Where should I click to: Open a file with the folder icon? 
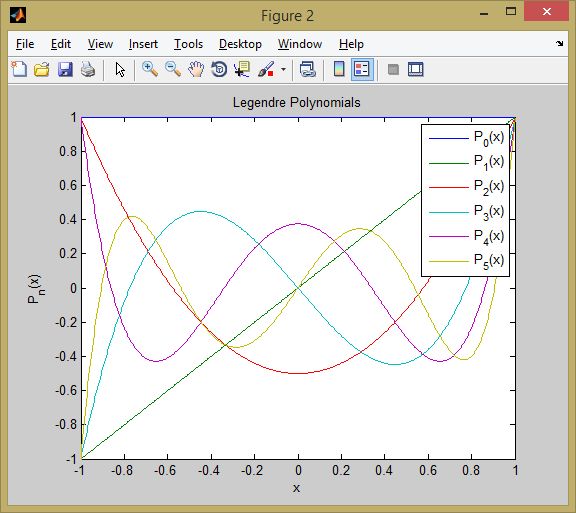coord(42,69)
